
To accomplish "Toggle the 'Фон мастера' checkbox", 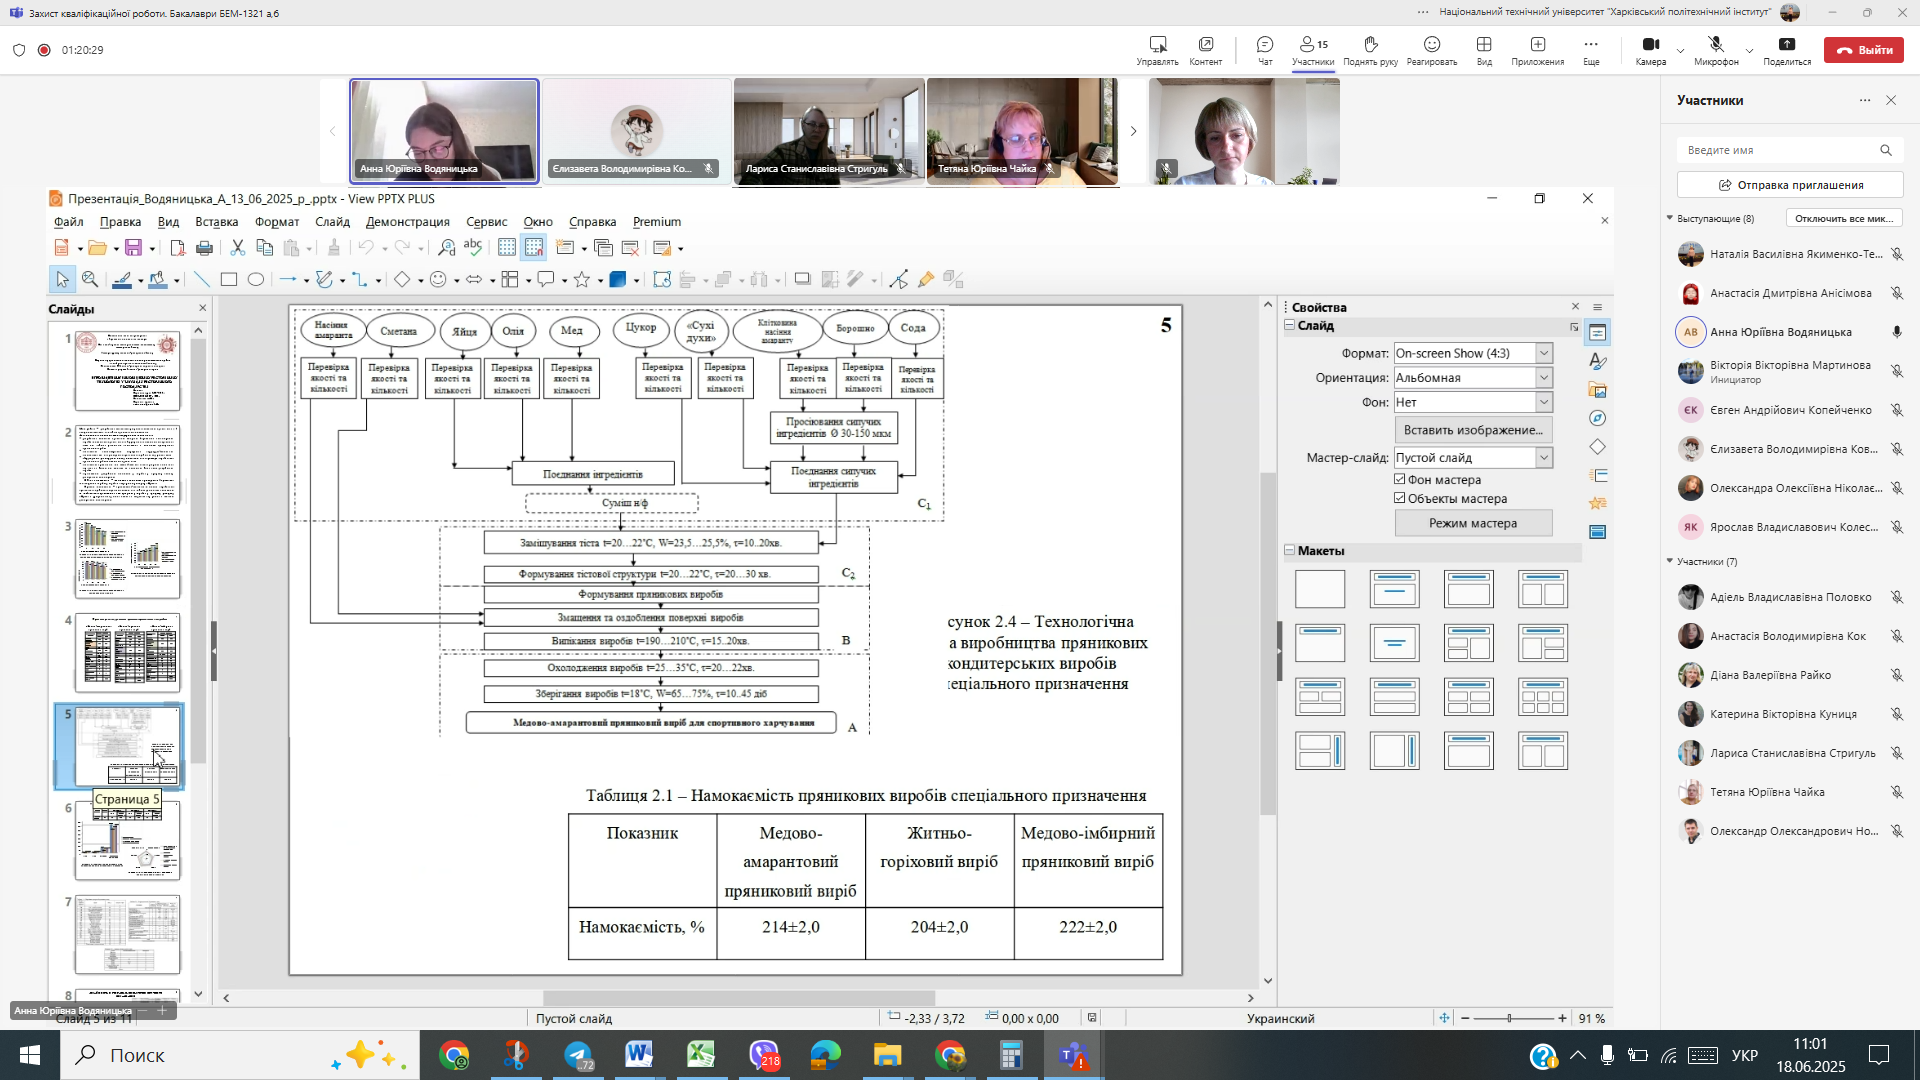I will point(1400,480).
